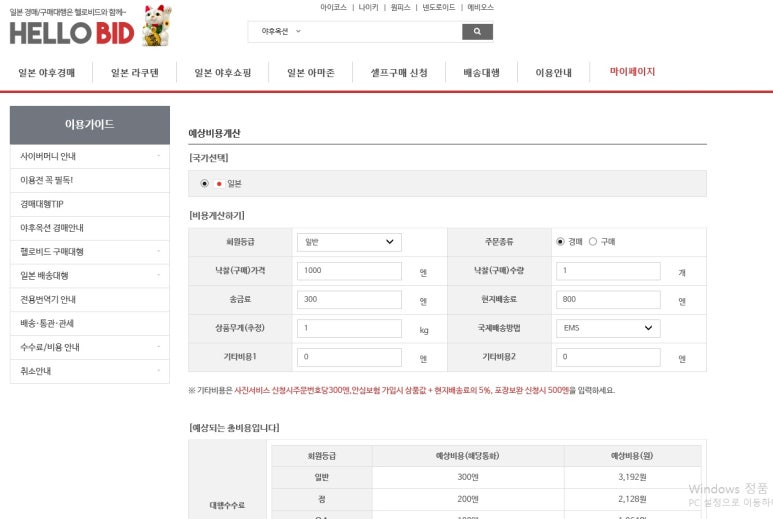
Task: Open 배송·통관·관세 sidebar link
Action: click(47, 323)
